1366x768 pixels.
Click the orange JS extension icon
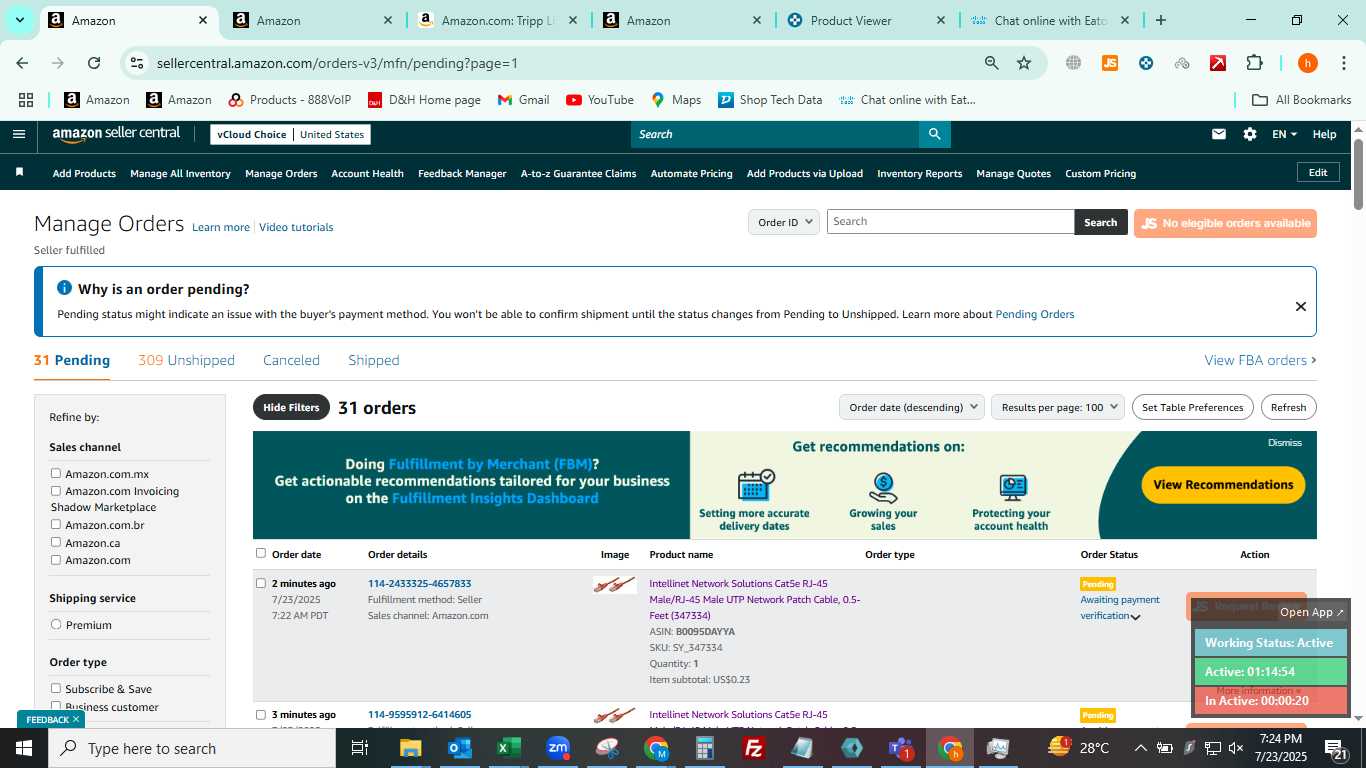point(1109,63)
